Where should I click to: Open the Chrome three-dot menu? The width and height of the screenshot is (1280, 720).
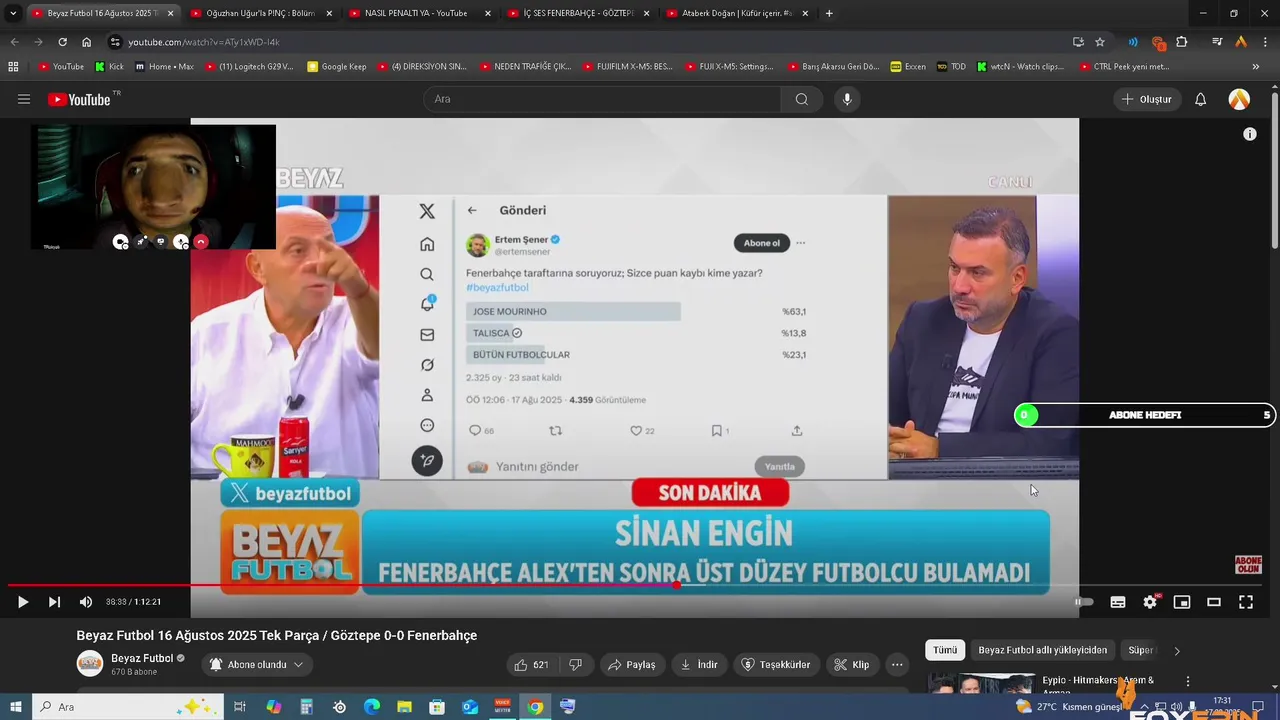(1264, 42)
